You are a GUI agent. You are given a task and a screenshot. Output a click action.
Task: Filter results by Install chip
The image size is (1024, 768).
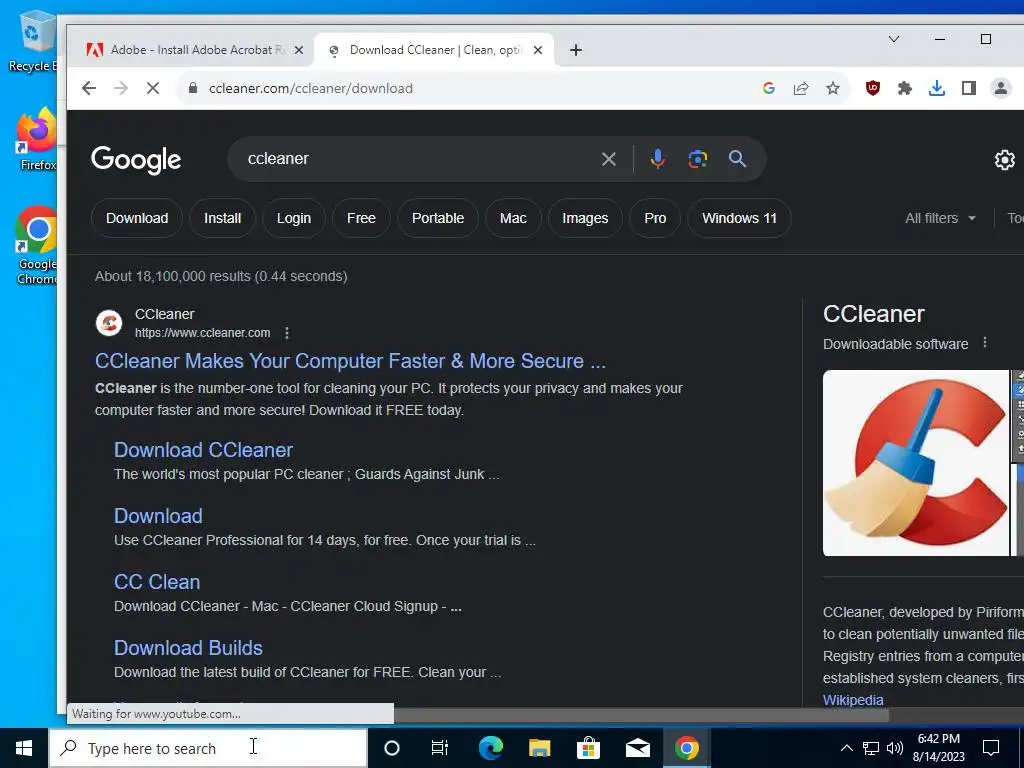[x=223, y=218]
